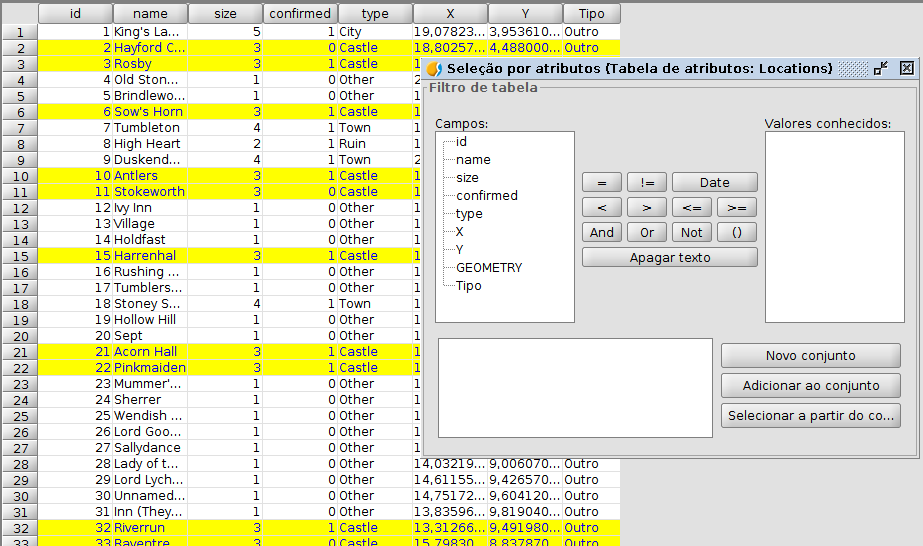The width and height of the screenshot is (923, 546).
Task: Click the Not operator button
Action: coord(691,233)
